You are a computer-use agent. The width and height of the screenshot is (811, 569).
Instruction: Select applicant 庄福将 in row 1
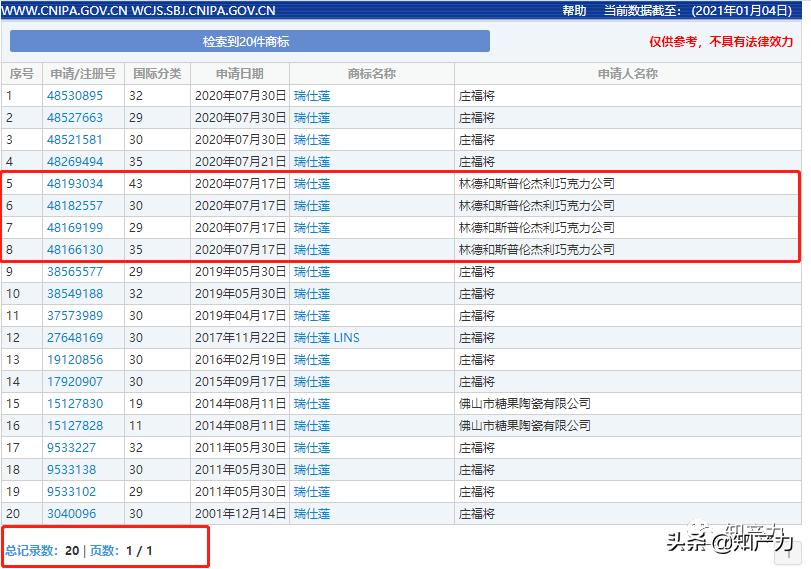tap(477, 96)
